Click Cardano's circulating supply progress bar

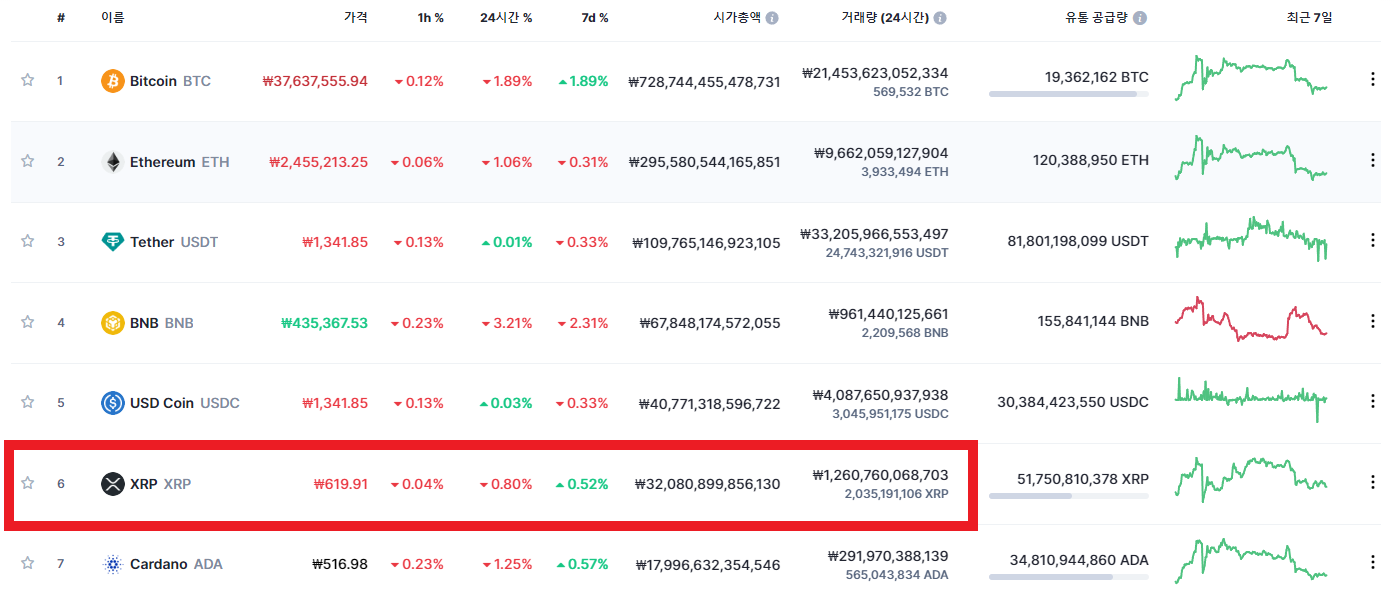point(1069,577)
